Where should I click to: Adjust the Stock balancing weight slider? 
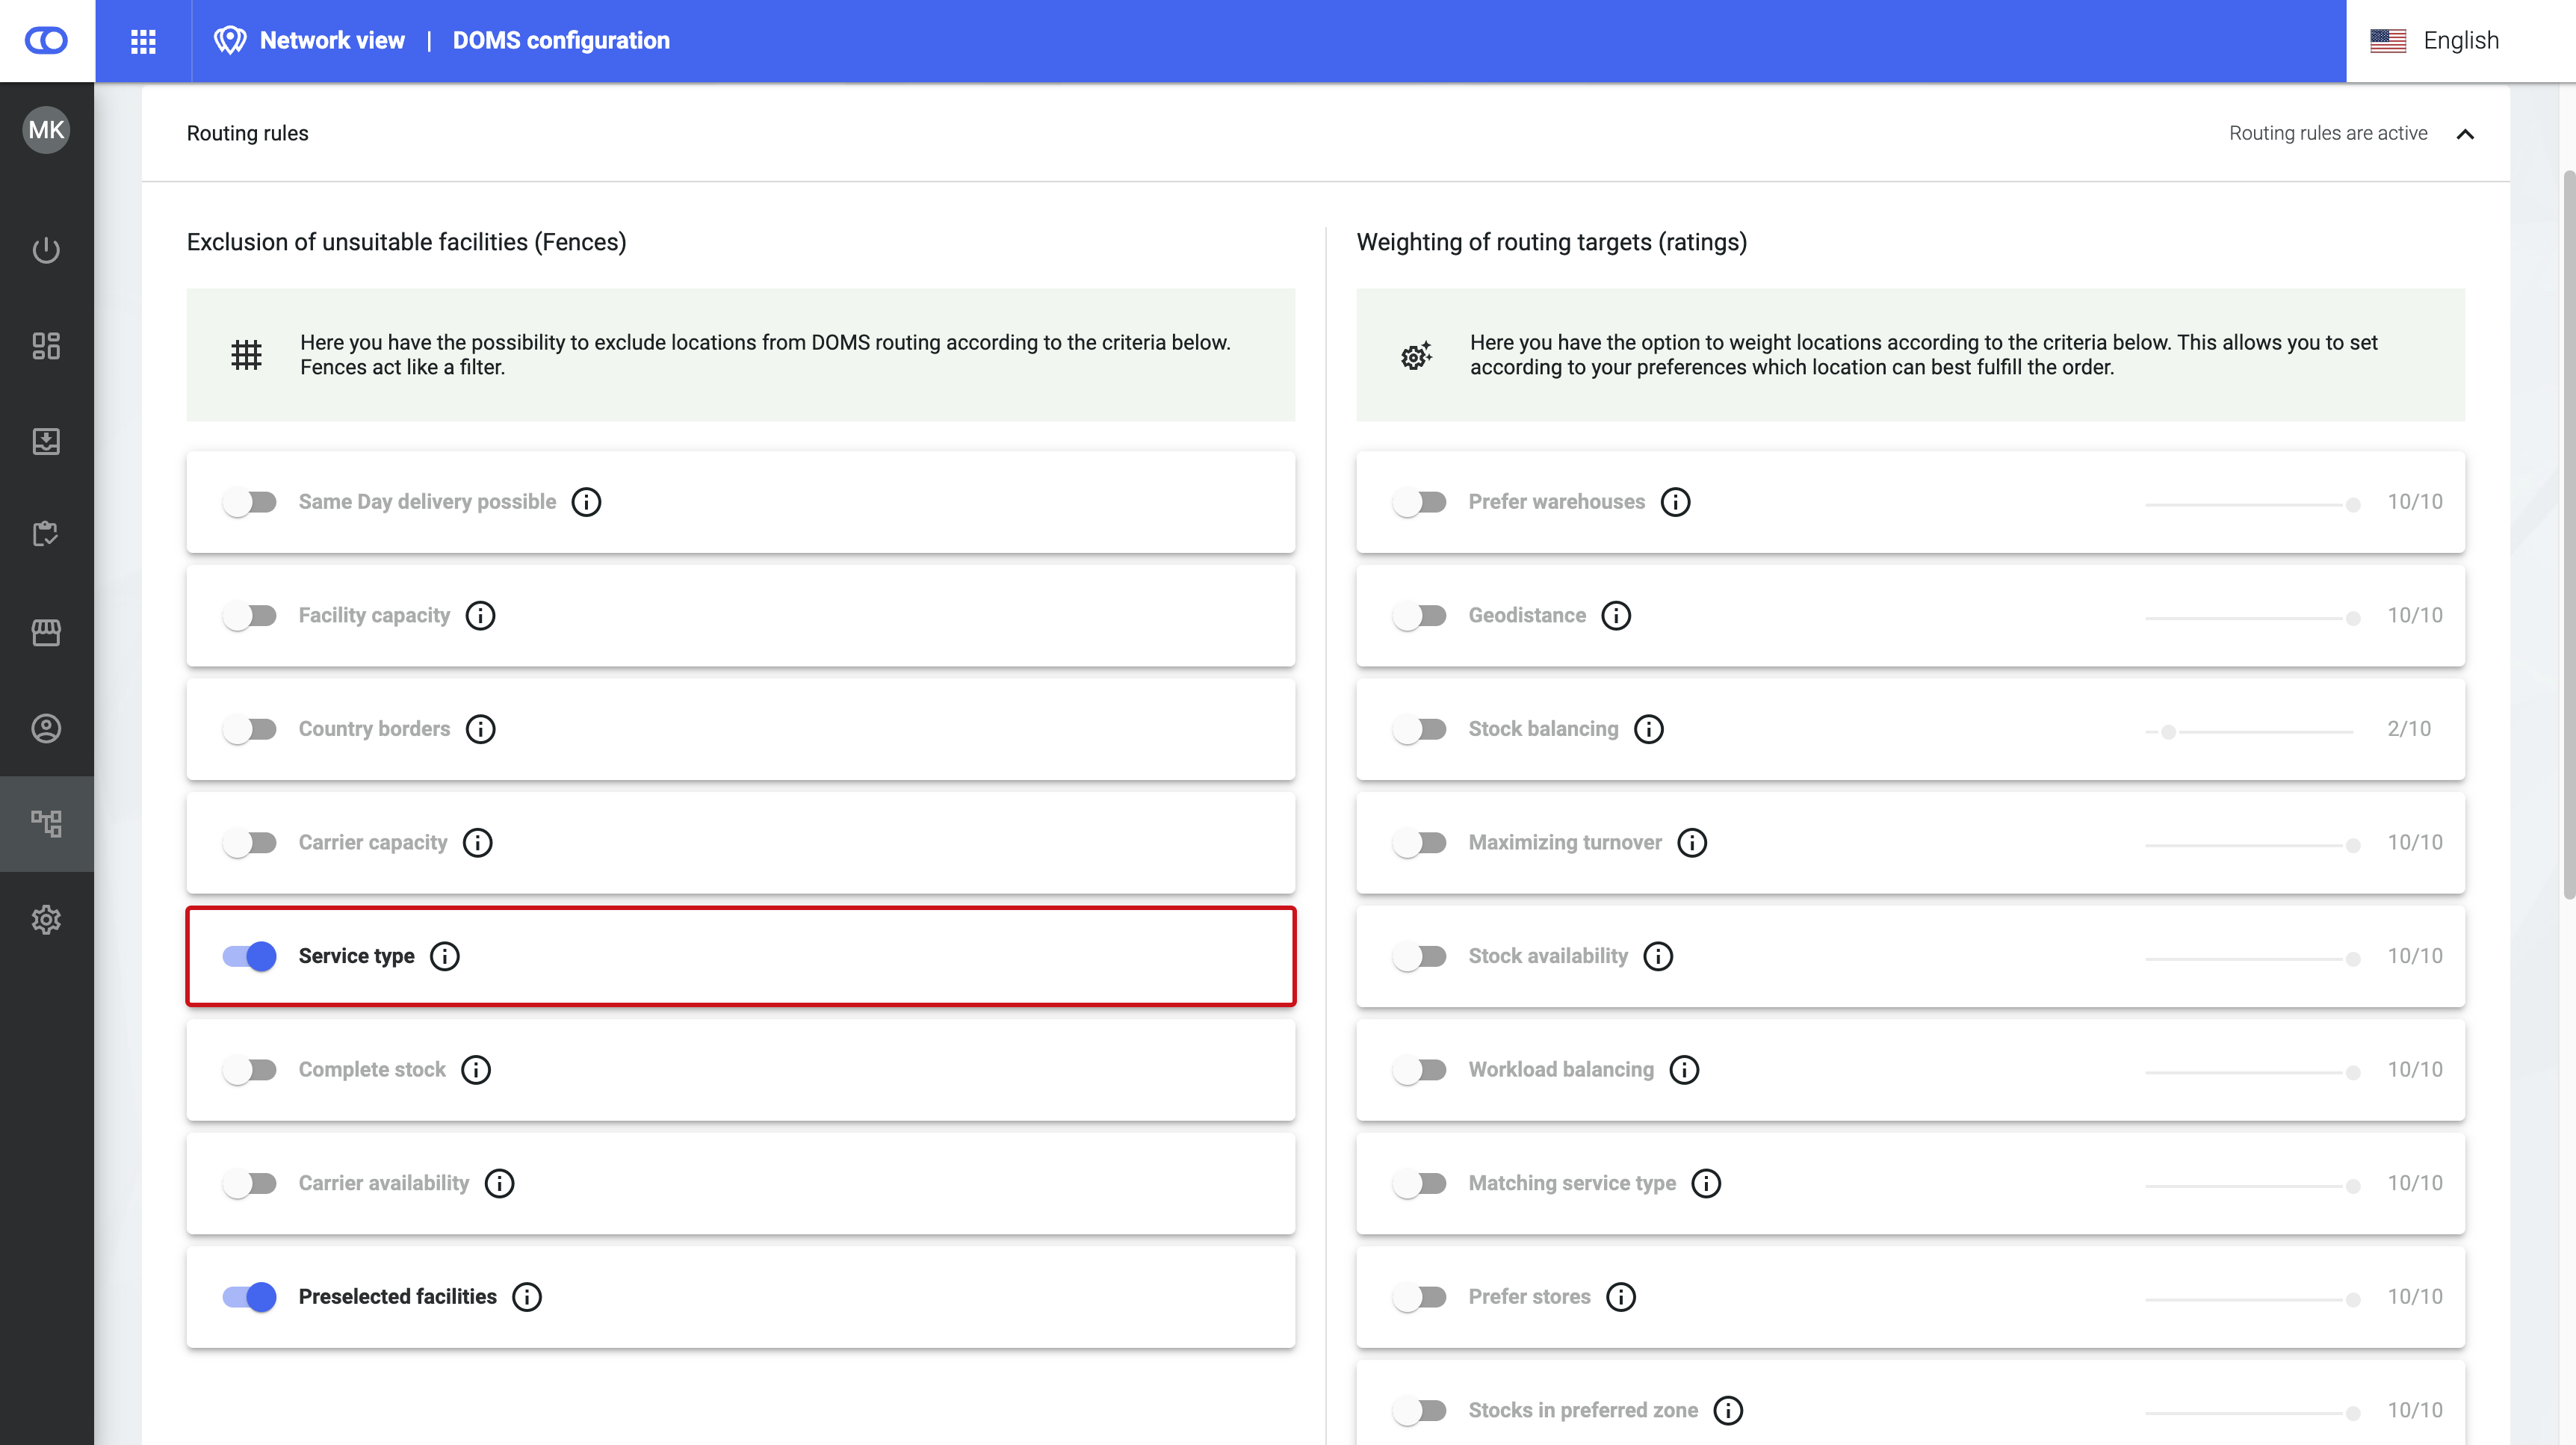(x=2168, y=732)
